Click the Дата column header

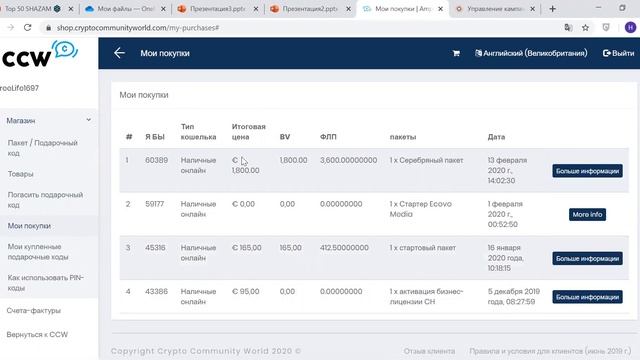(x=496, y=137)
